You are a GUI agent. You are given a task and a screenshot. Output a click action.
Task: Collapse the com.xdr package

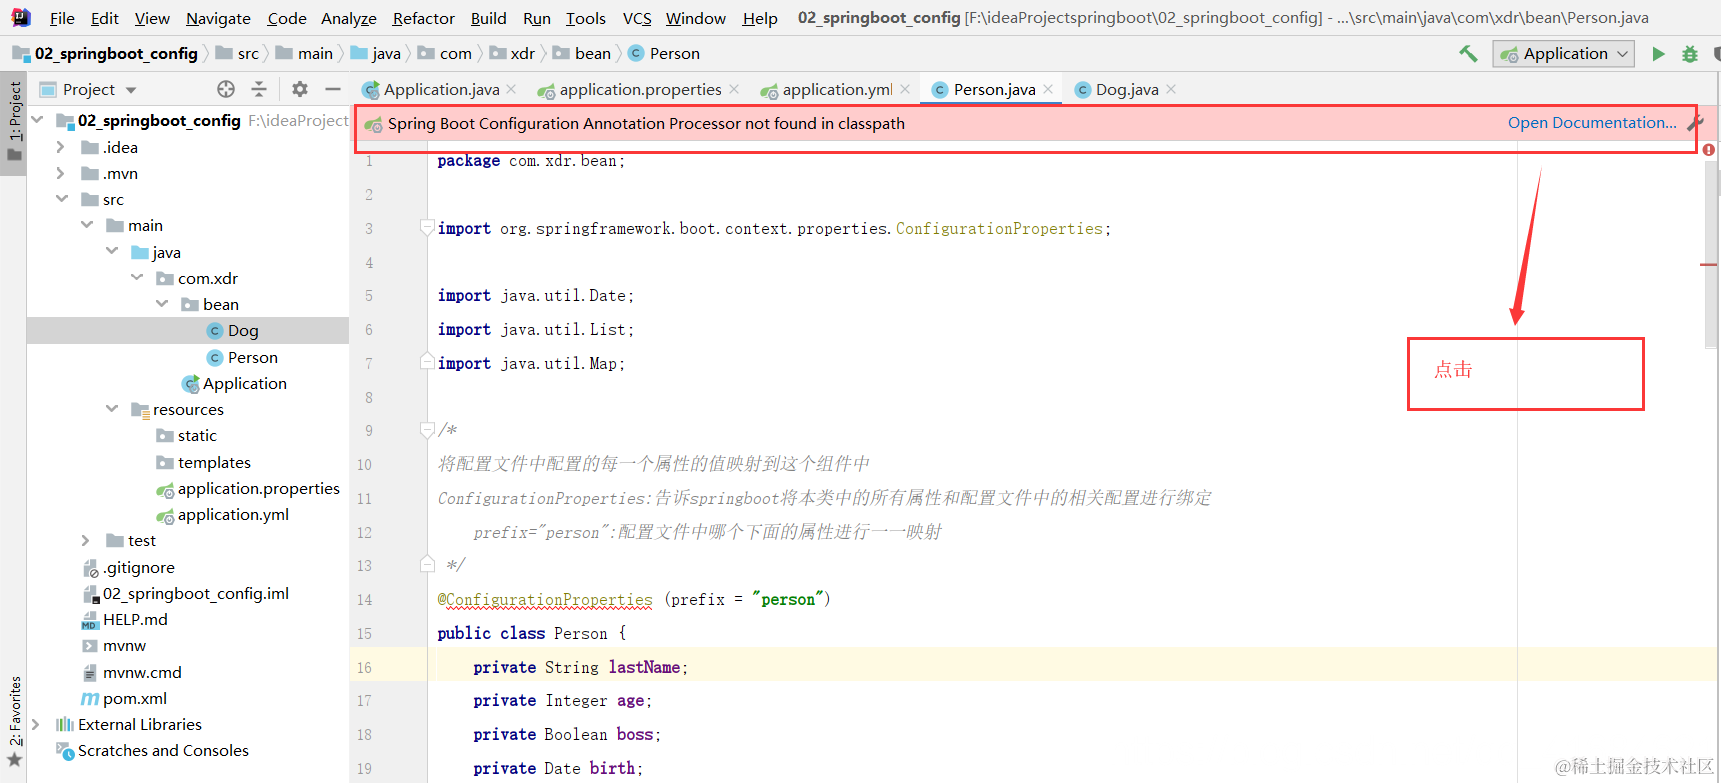tap(137, 278)
